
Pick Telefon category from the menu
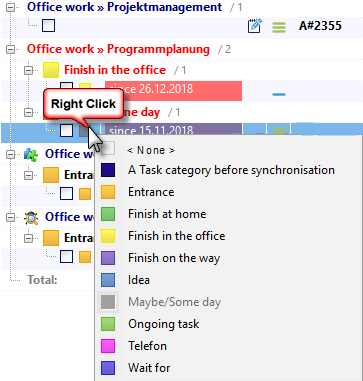point(147,346)
